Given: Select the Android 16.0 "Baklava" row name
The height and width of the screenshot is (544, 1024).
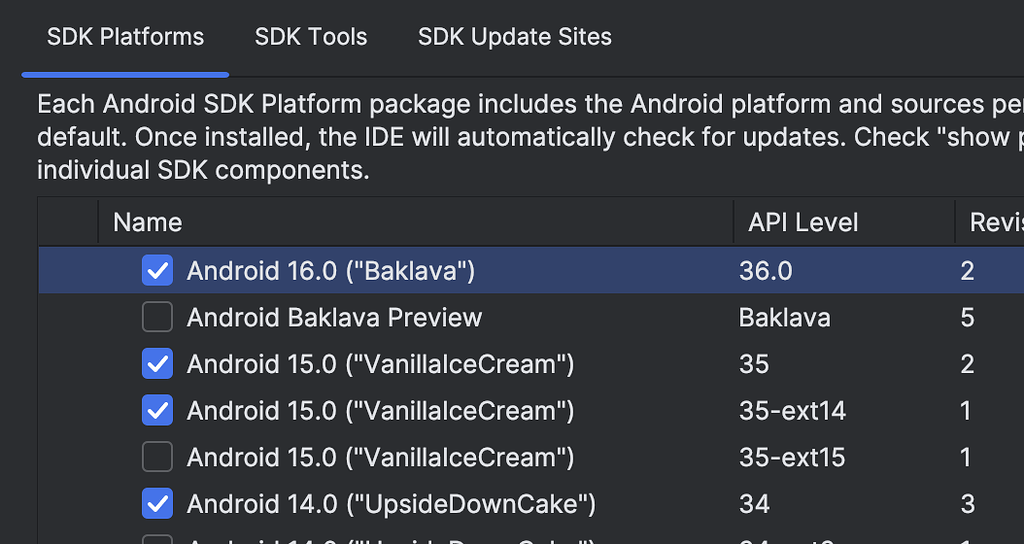Looking at the screenshot, I should [330, 270].
